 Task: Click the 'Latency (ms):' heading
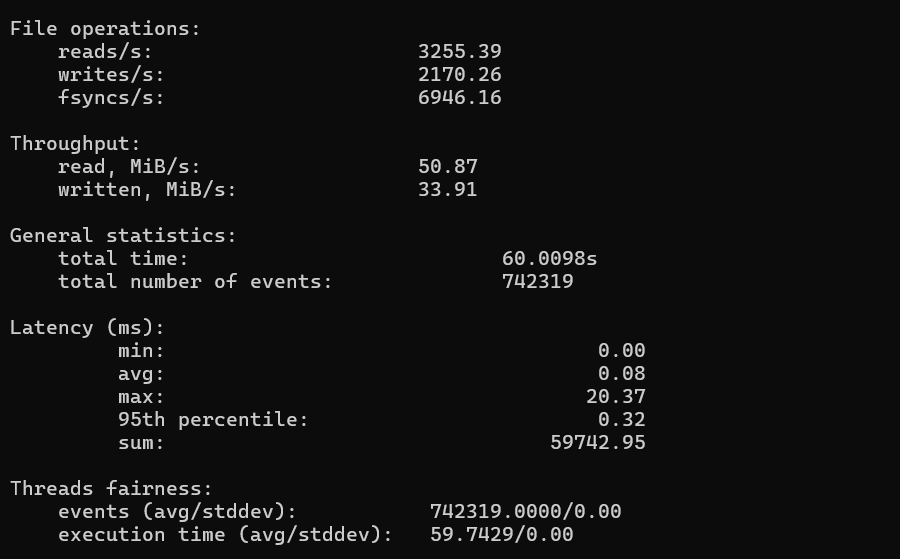click(x=87, y=328)
